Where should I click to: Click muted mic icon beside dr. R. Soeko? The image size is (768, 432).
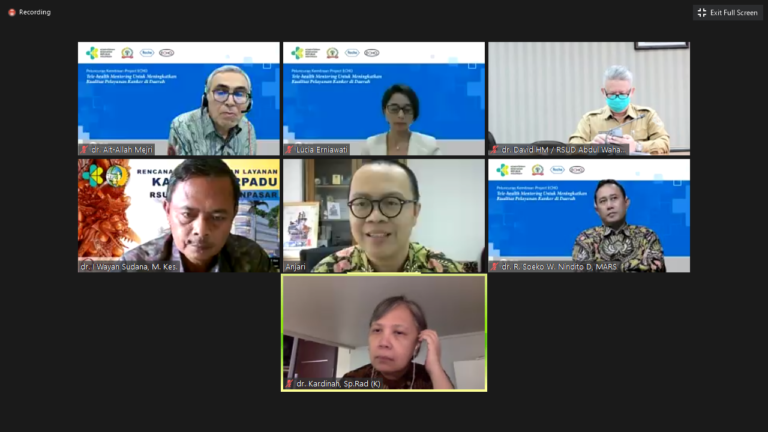(x=495, y=266)
